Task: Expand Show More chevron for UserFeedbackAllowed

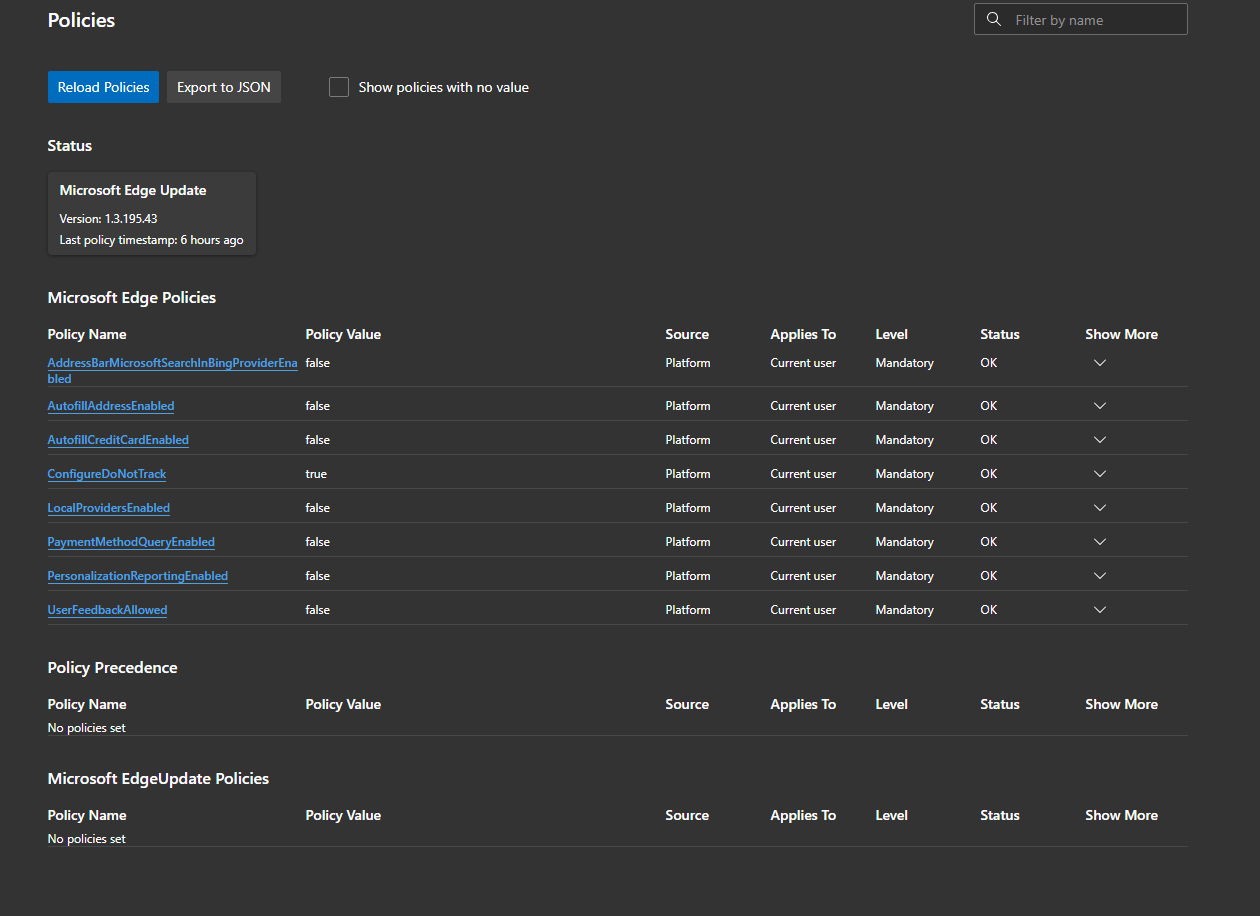Action: tap(1100, 610)
